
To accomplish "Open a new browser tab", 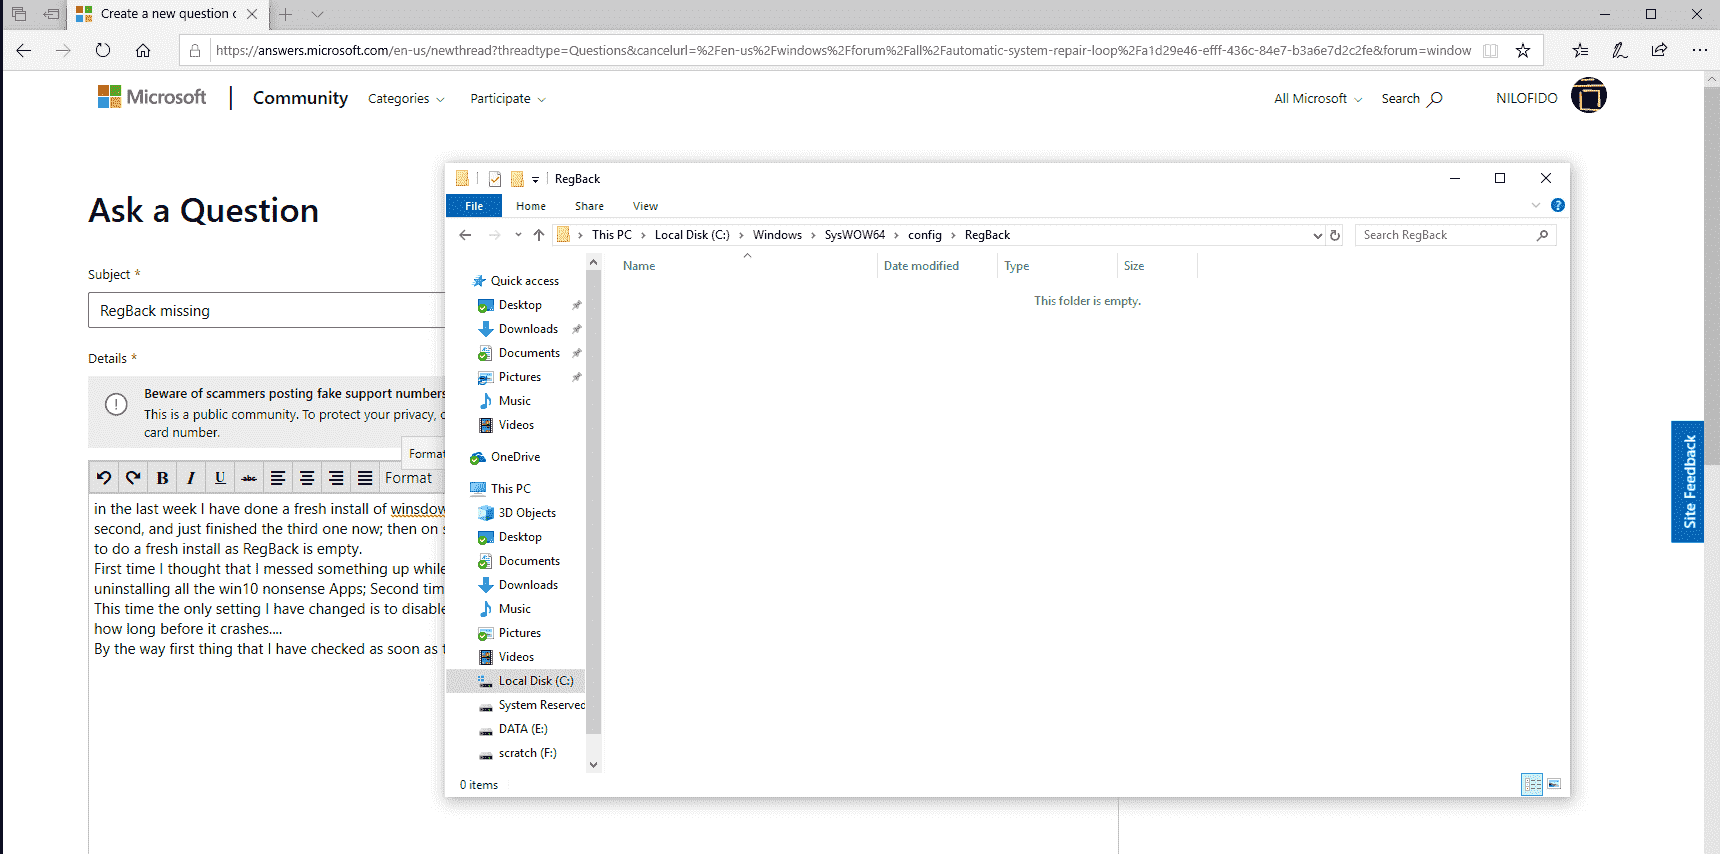I will click(286, 14).
